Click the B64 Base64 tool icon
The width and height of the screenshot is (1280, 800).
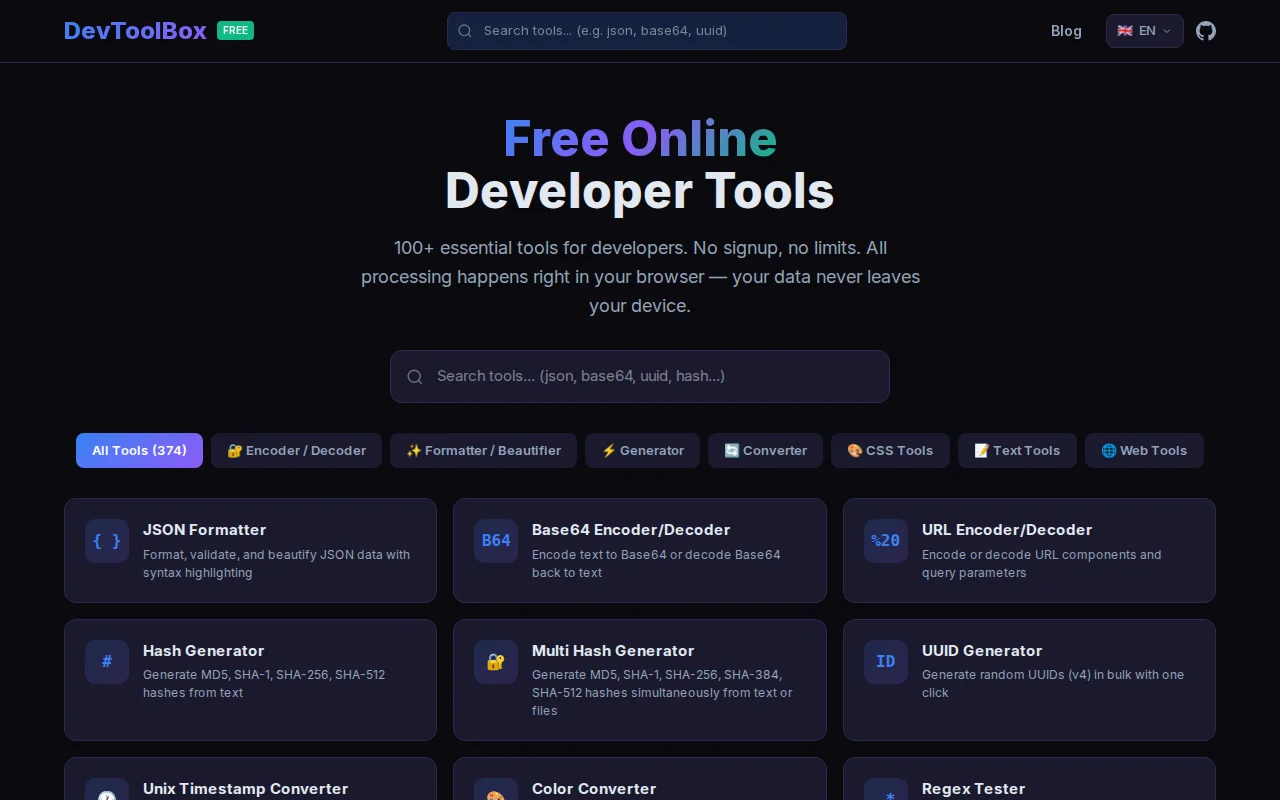tap(496, 541)
